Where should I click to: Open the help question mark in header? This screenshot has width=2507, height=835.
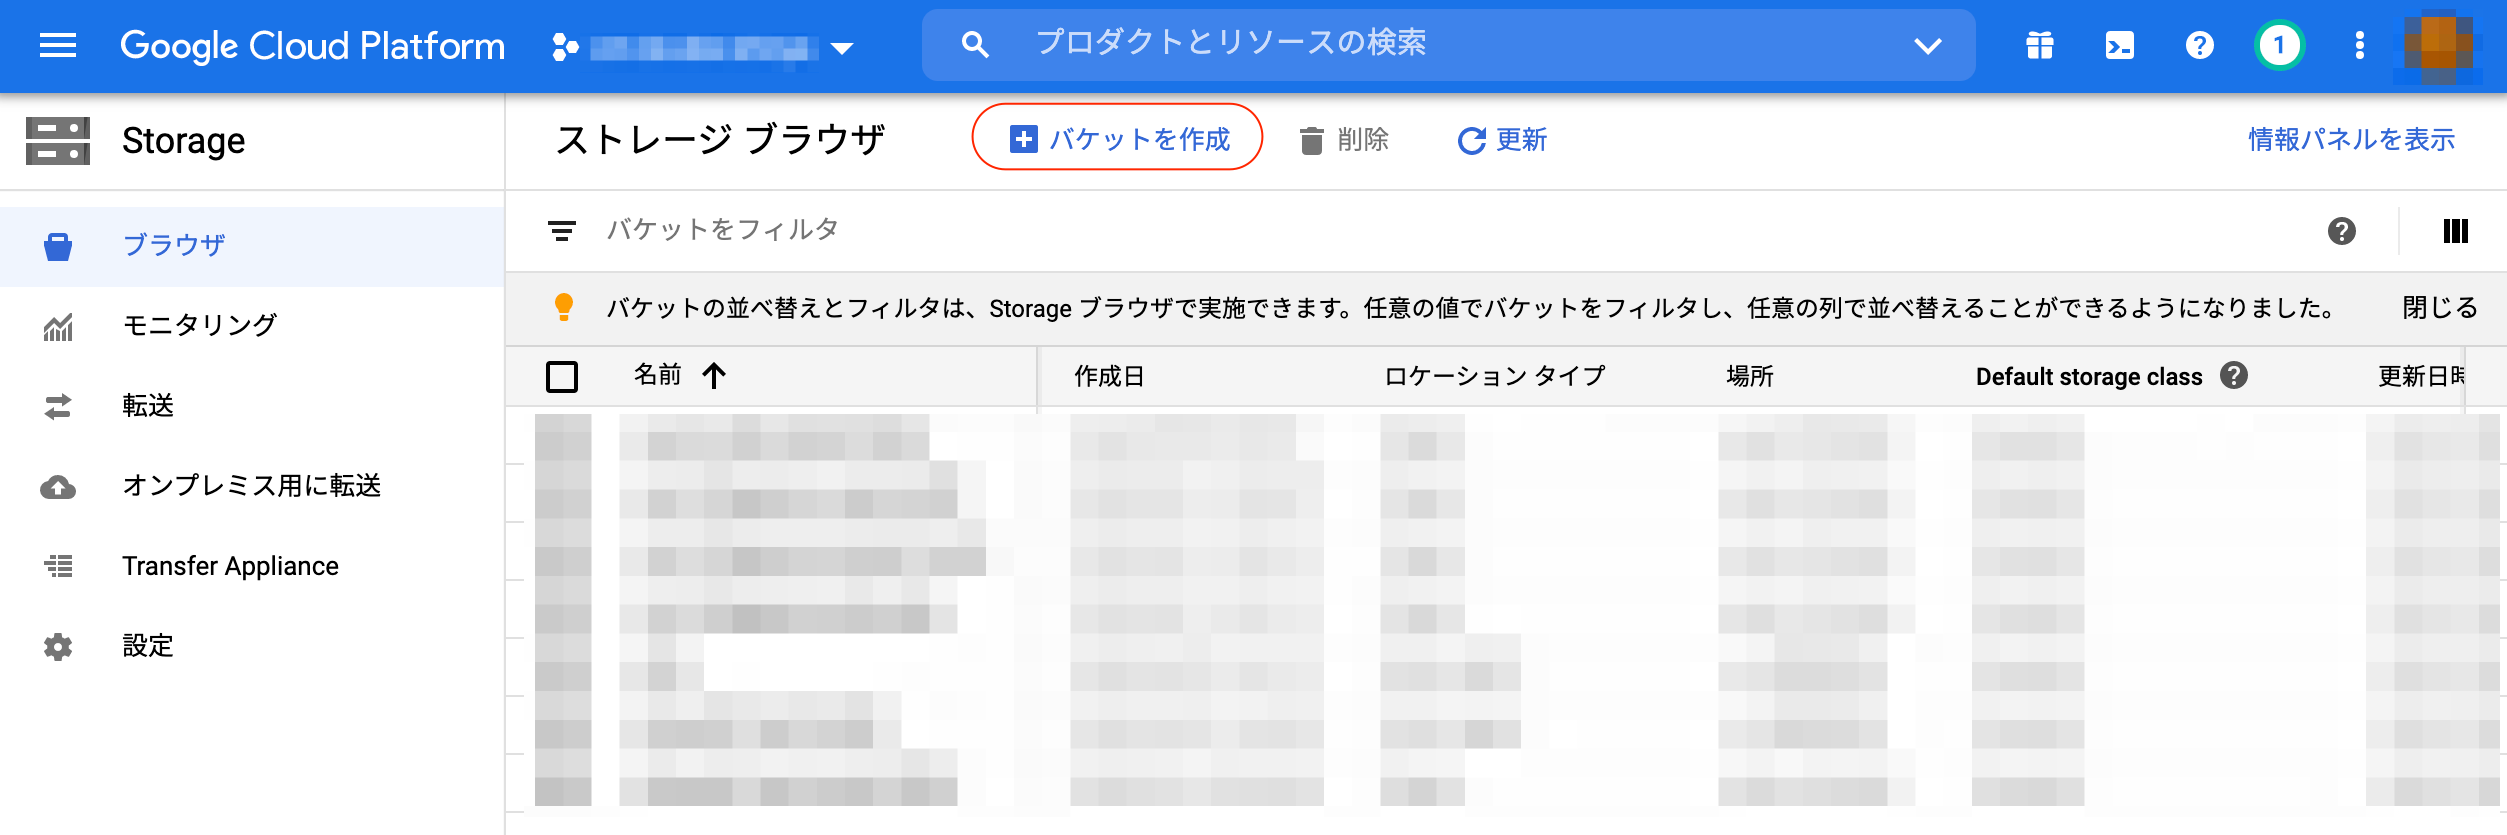tap(2199, 45)
